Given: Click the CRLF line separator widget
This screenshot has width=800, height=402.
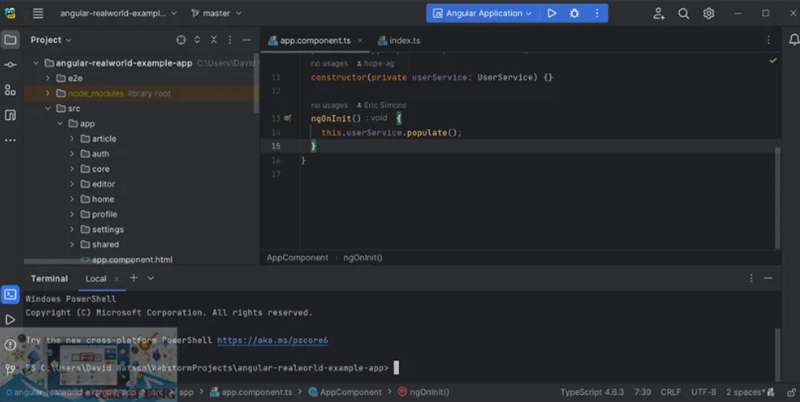Looking at the screenshot, I should click(670, 392).
